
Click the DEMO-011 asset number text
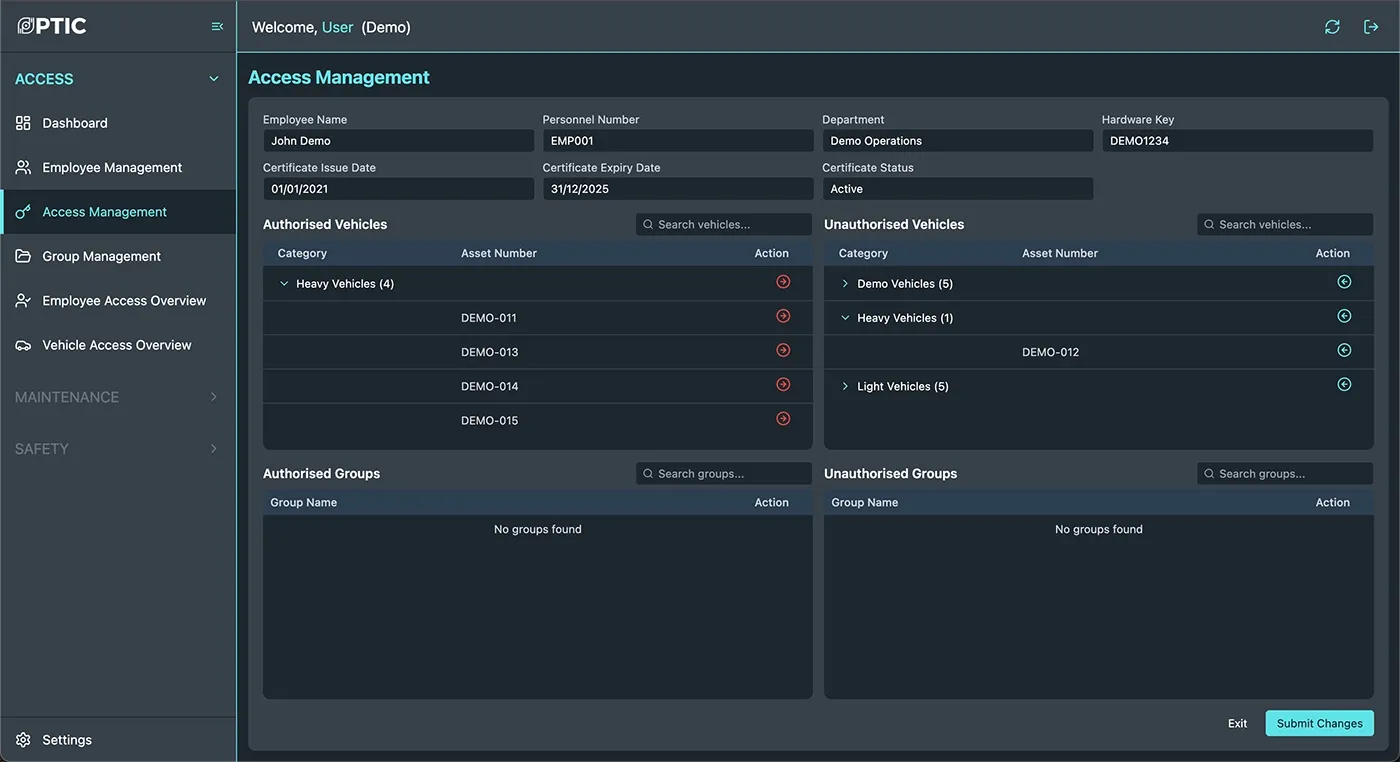click(x=489, y=318)
